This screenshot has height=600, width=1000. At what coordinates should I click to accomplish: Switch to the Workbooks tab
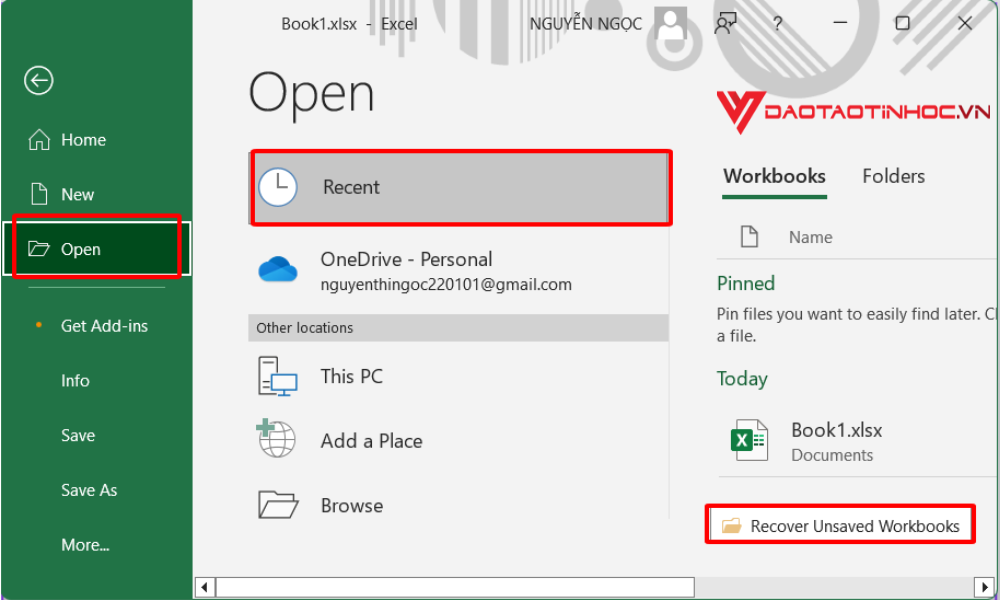point(774,177)
